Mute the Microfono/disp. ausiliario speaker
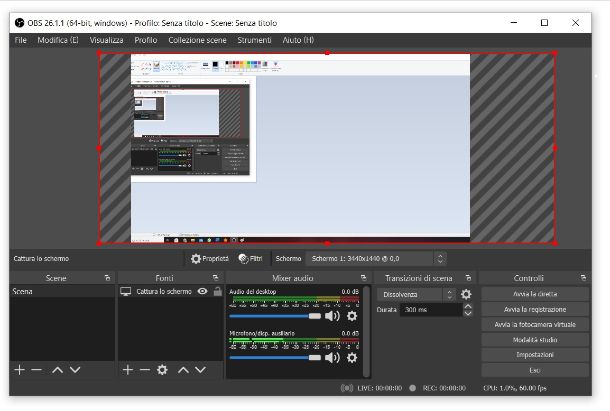This screenshot has width=610, height=411. pyautogui.click(x=332, y=358)
